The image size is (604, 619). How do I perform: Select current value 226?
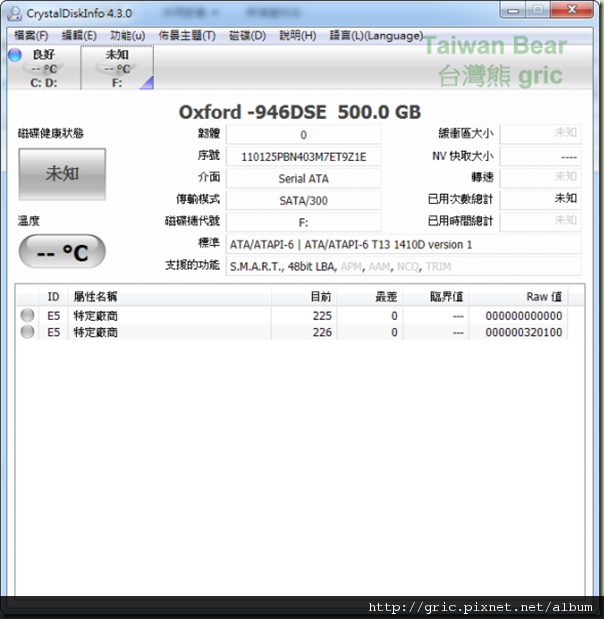[322, 332]
